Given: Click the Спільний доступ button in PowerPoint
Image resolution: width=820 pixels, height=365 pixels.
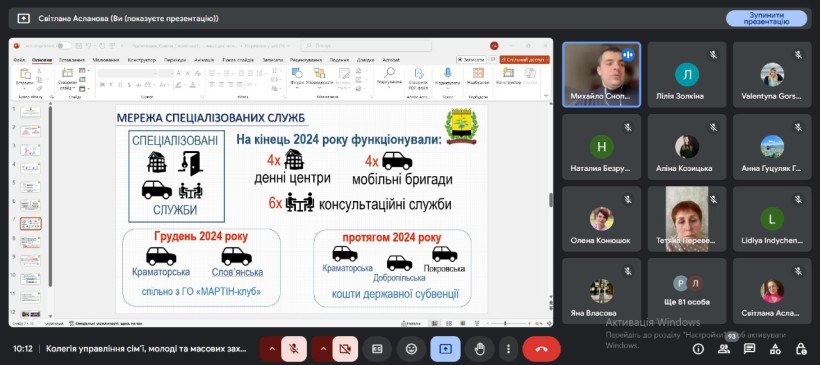Looking at the screenshot, I should [x=525, y=60].
